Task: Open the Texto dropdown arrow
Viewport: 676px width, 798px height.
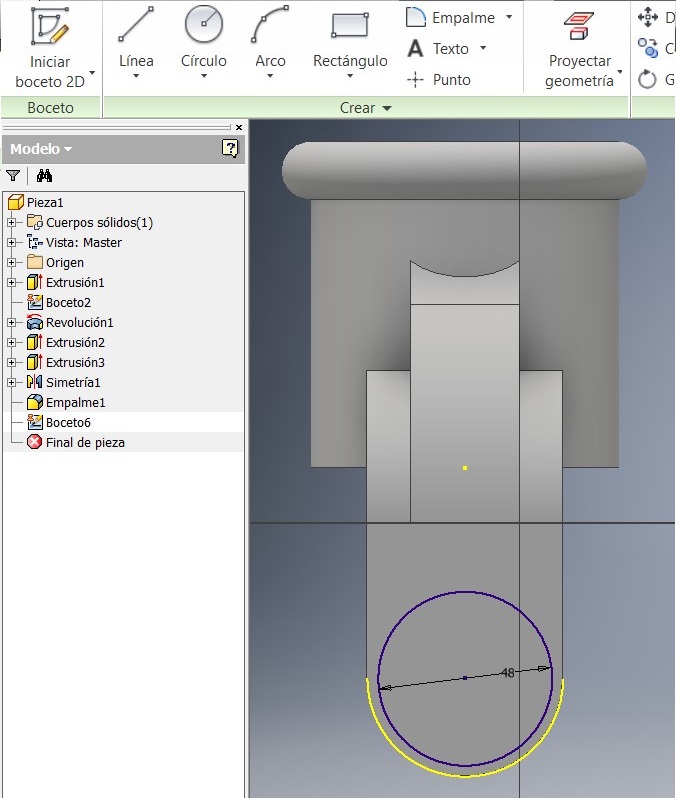Action: [x=483, y=48]
